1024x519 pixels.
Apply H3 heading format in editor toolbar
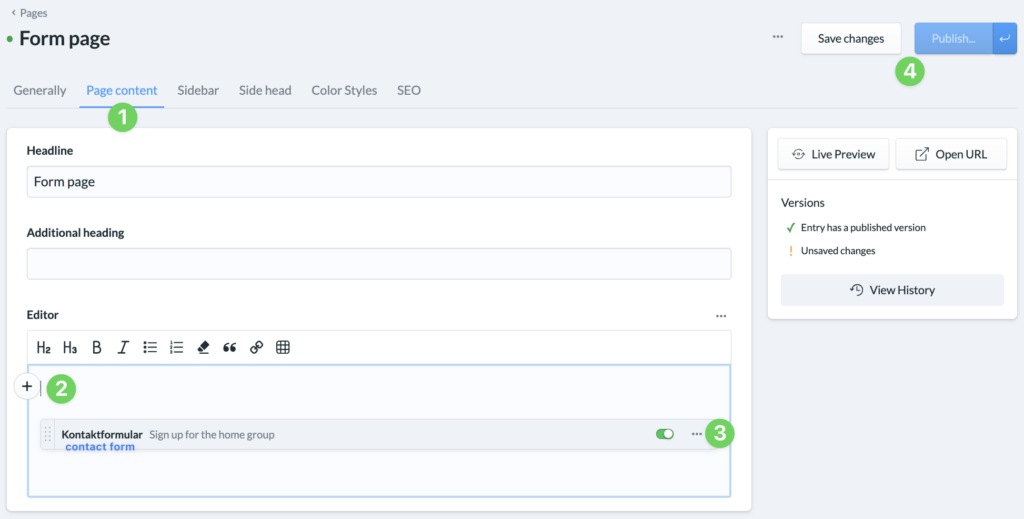pyautogui.click(x=70, y=347)
